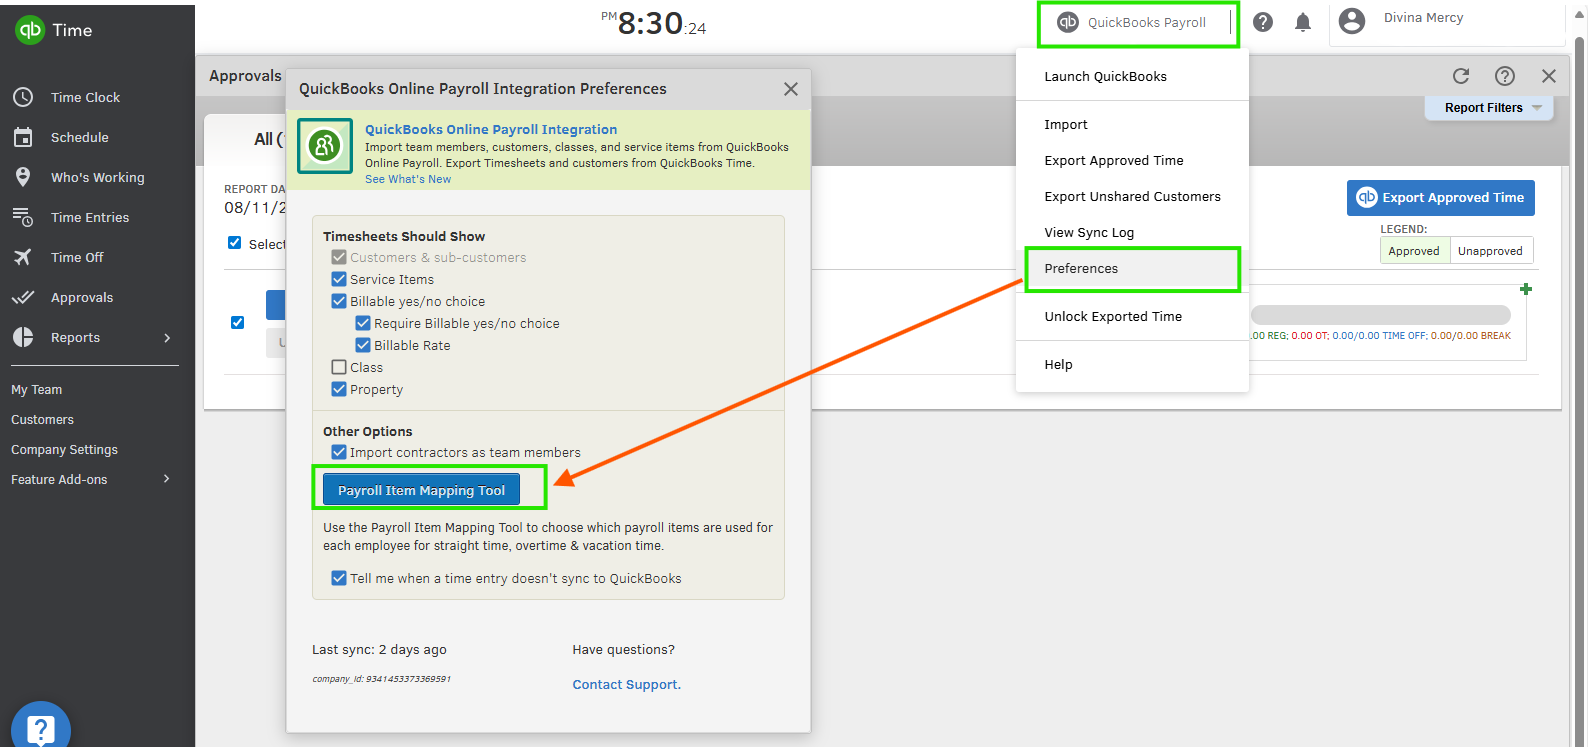The image size is (1588, 747).
Task: Uncheck the Service Items checkbox
Action: click(339, 279)
